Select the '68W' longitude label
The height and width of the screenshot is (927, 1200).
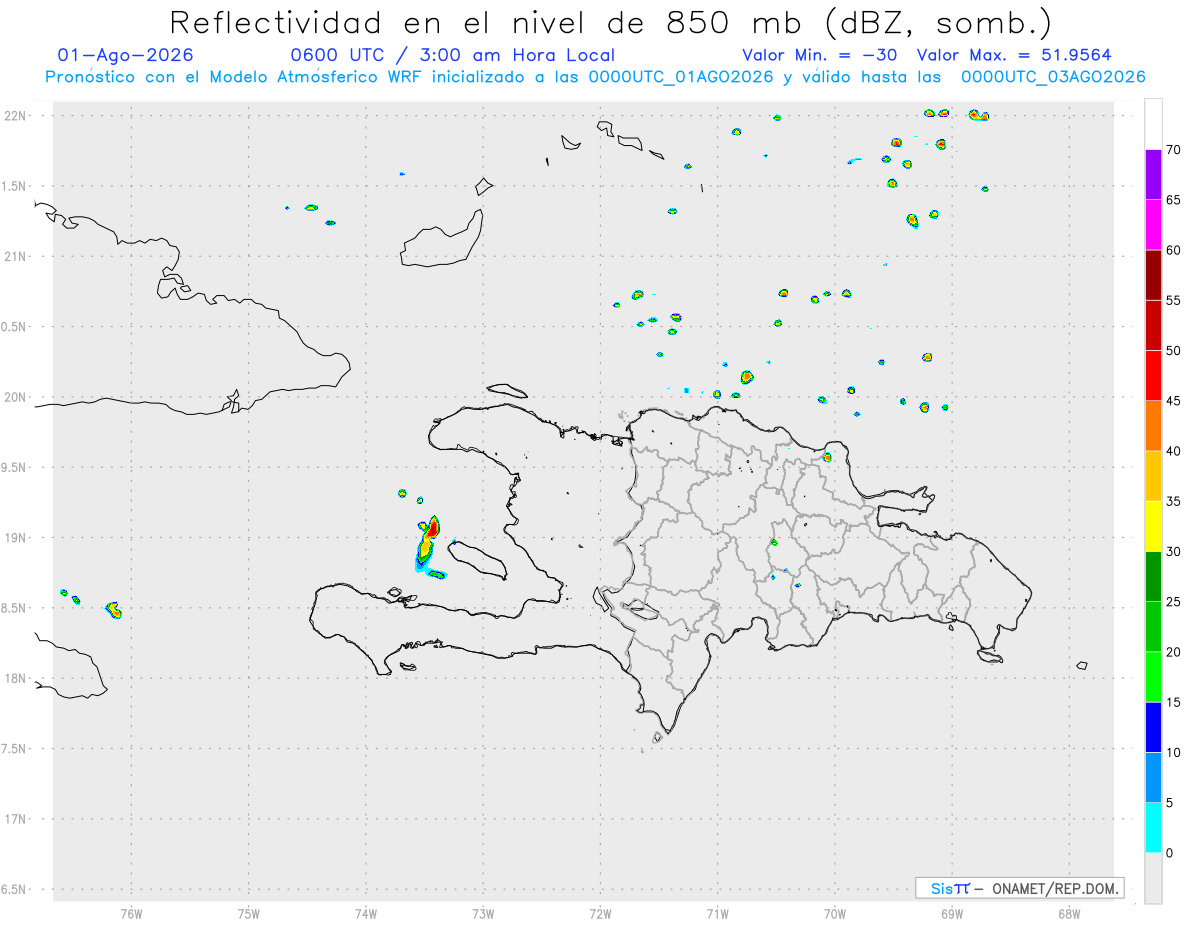coord(1068,913)
